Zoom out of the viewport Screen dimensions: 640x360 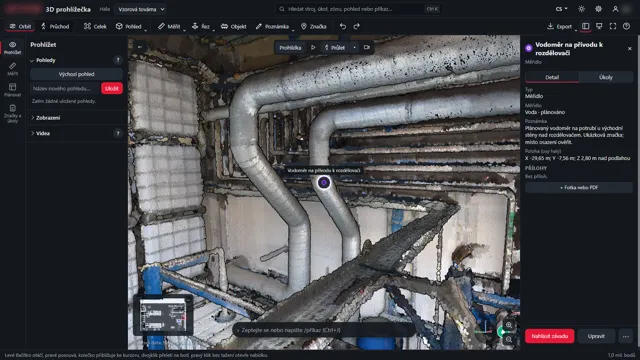tap(509, 339)
